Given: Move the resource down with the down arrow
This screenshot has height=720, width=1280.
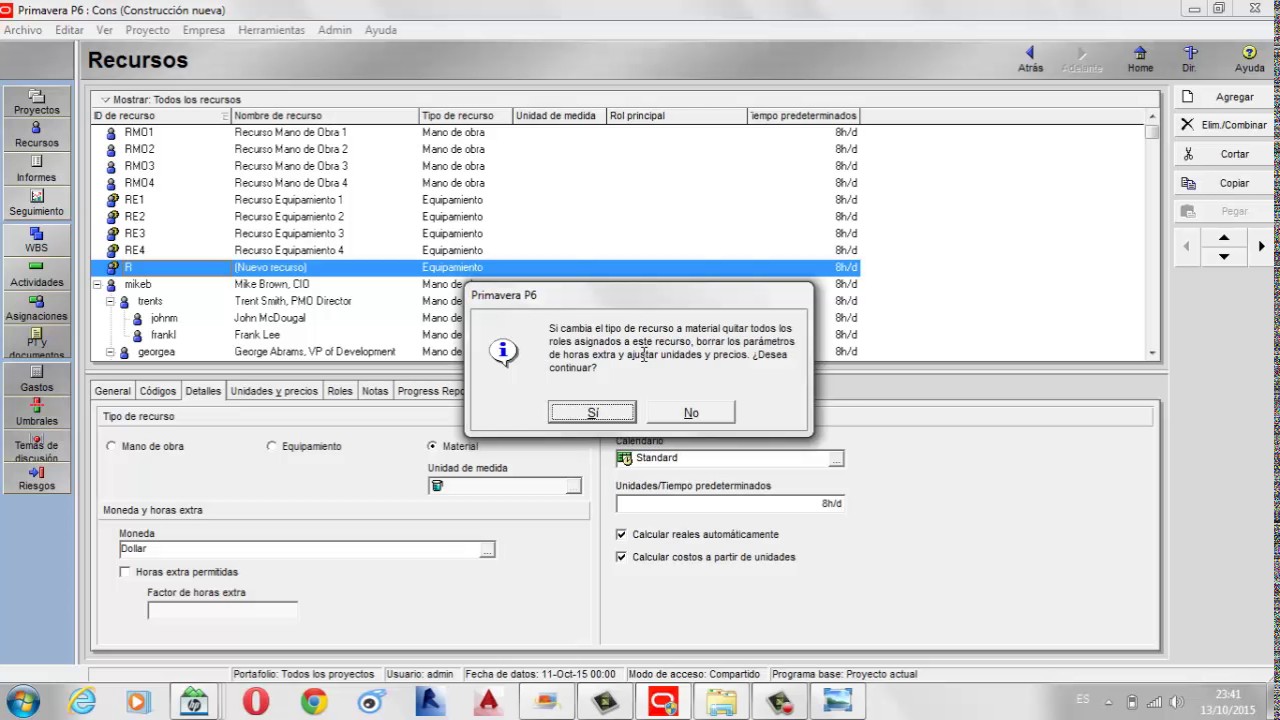Looking at the screenshot, I should click(1224, 257).
